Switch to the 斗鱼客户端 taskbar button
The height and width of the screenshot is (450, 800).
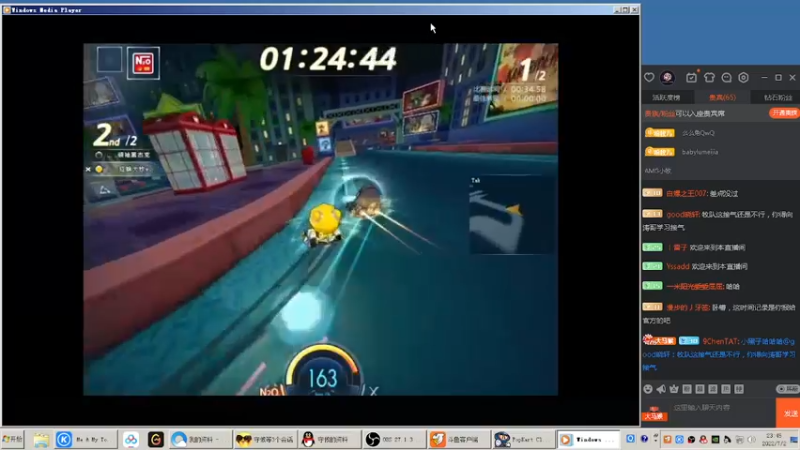pyautogui.click(x=458, y=439)
